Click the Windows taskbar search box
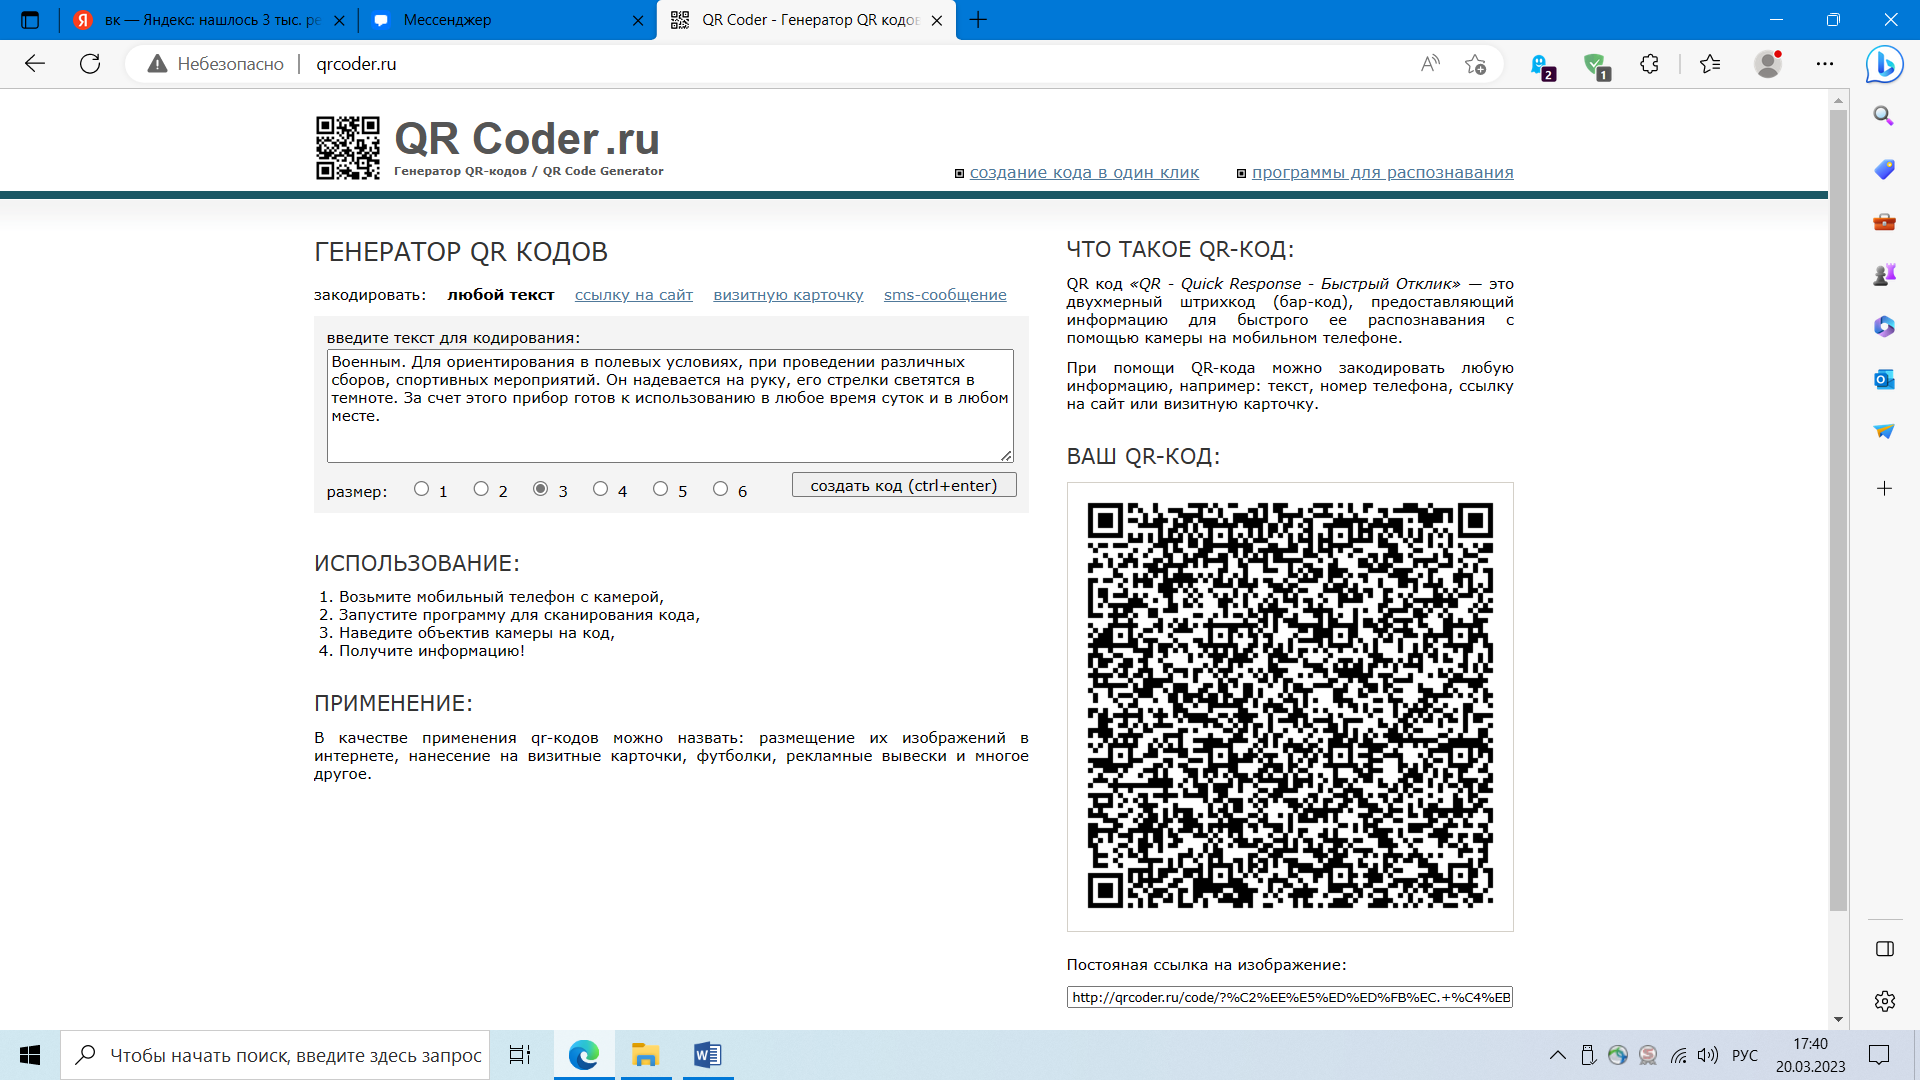1920x1080 pixels. click(x=276, y=1055)
